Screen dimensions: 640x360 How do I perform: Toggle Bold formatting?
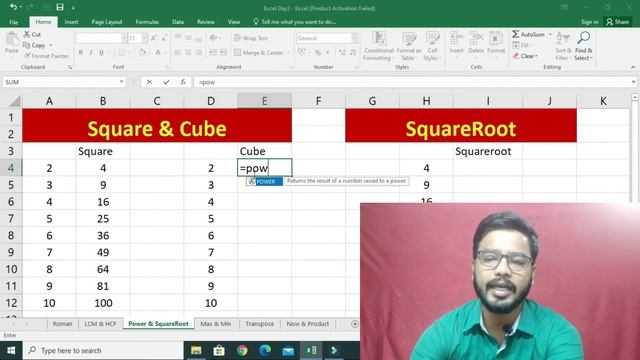coord(81,52)
